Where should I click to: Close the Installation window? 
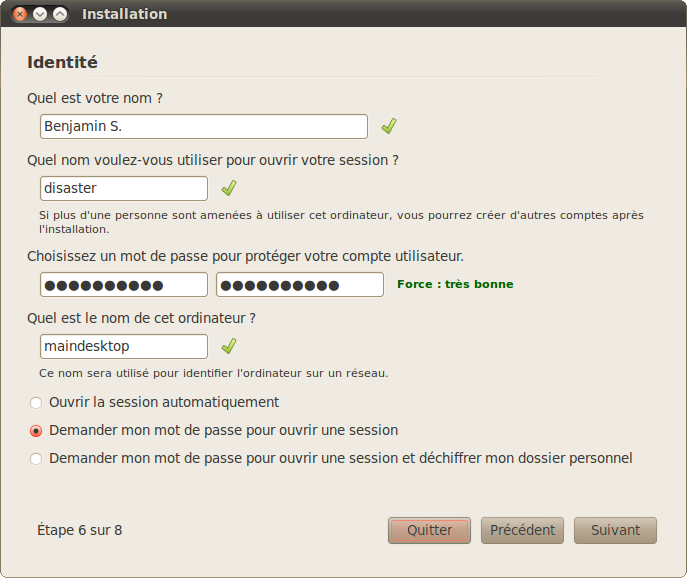(20, 14)
